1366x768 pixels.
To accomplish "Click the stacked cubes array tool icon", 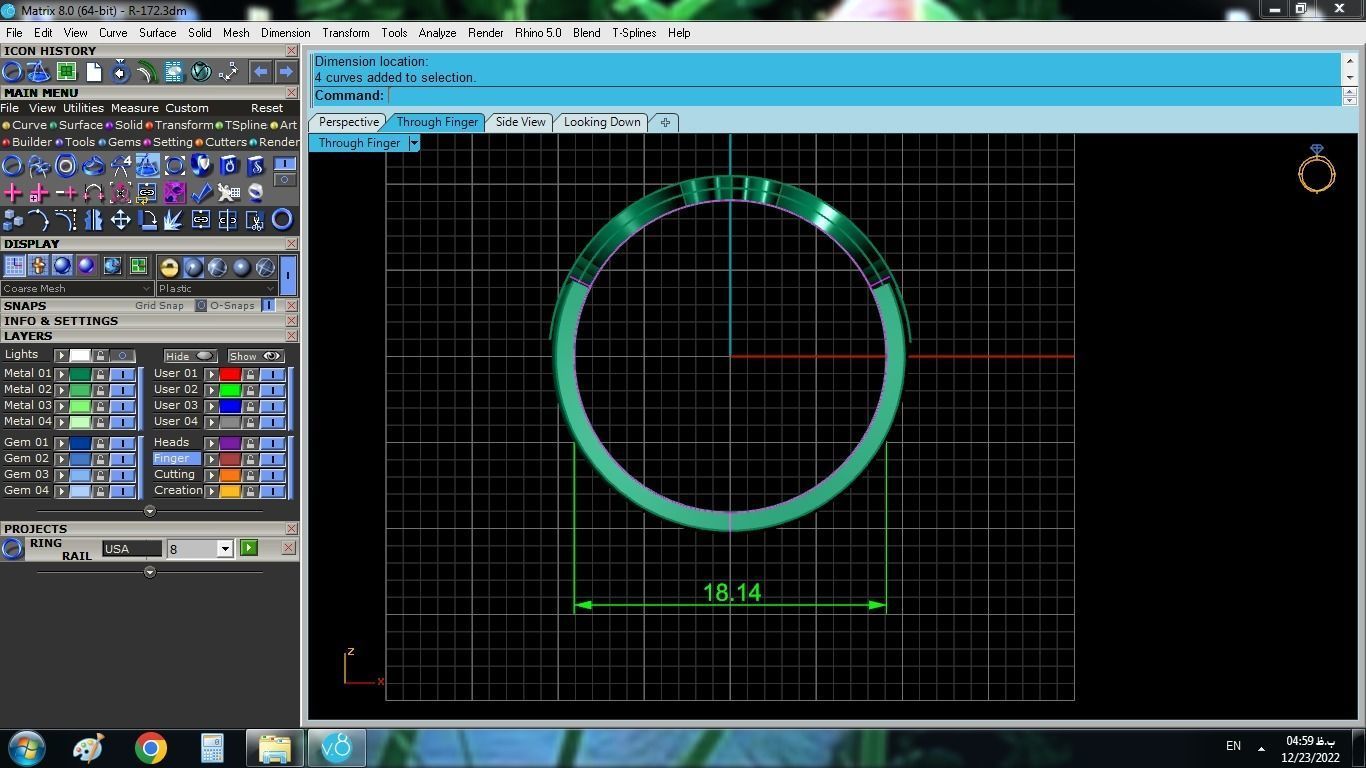I will (12, 219).
